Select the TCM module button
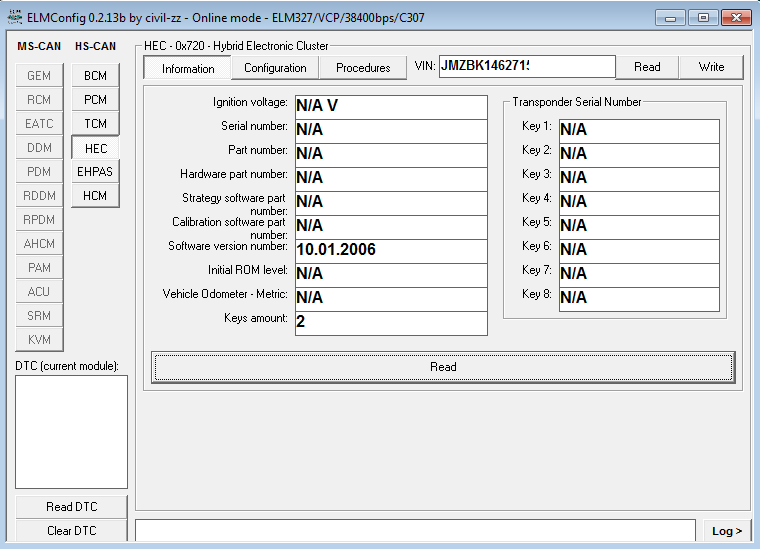The height and width of the screenshot is (549, 760). pos(95,124)
